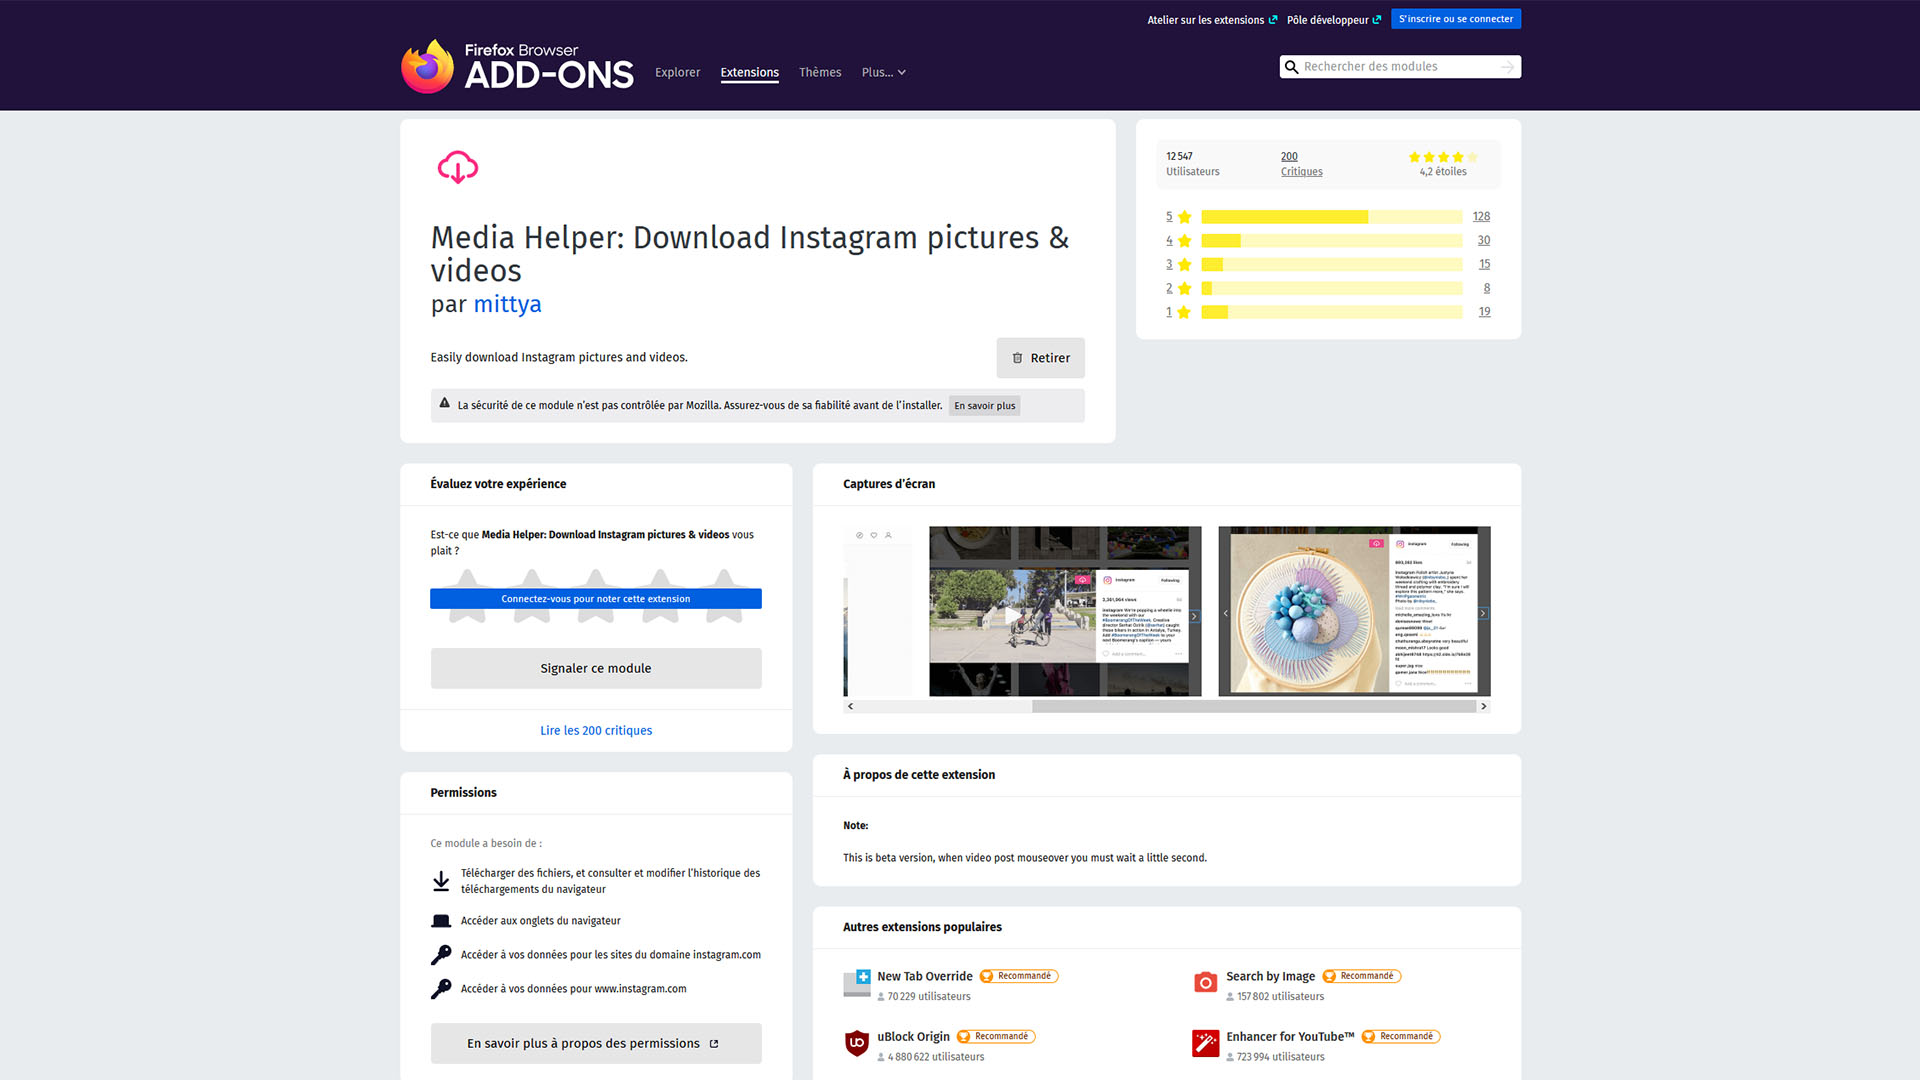Click the Firefox Browser Add-ons logo
The height and width of the screenshot is (1080, 1920).
pyautogui.click(x=517, y=66)
